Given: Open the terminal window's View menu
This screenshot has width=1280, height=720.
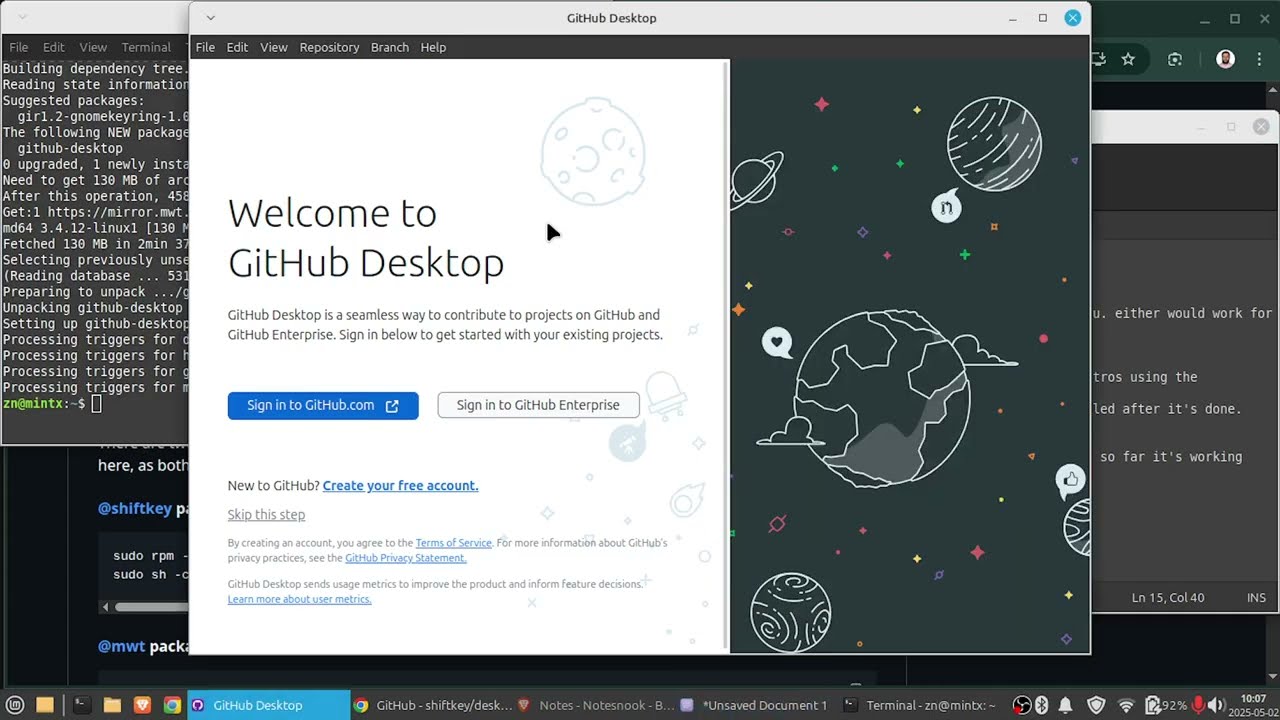Looking at the screenshot, I should 93,47.
